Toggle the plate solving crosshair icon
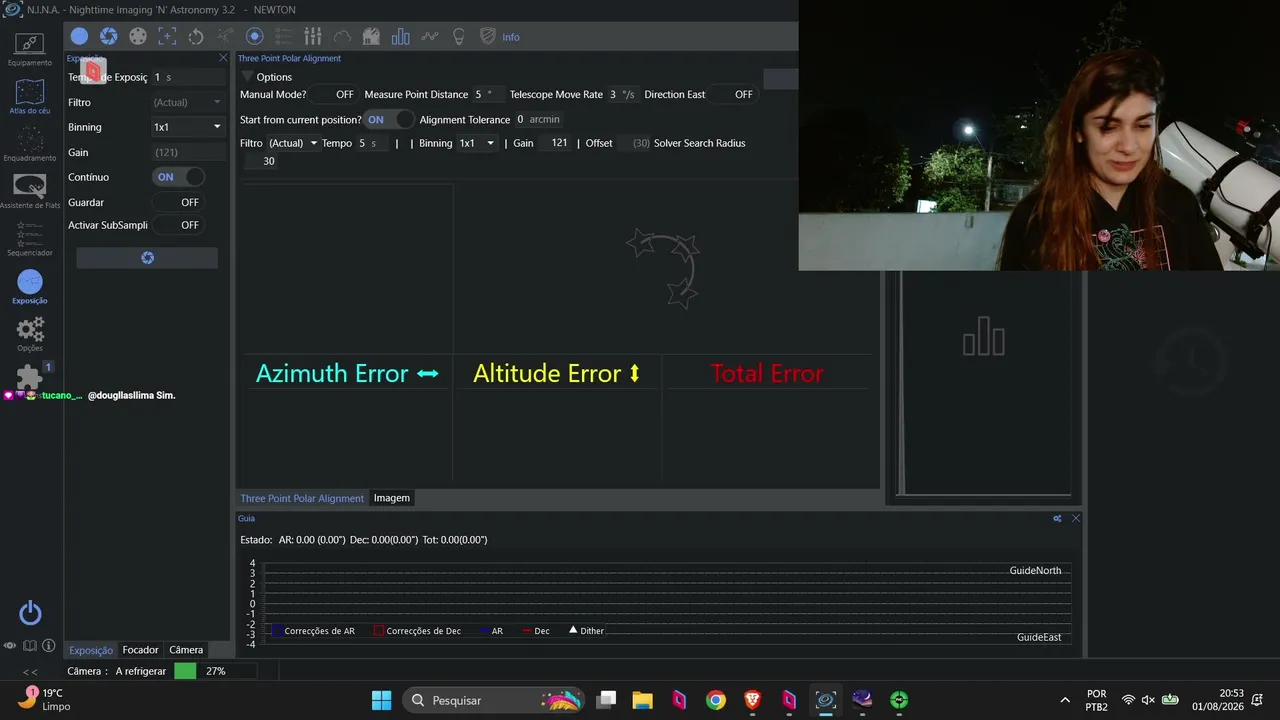This screenshot has width=1280, height=720. point(167,37)
